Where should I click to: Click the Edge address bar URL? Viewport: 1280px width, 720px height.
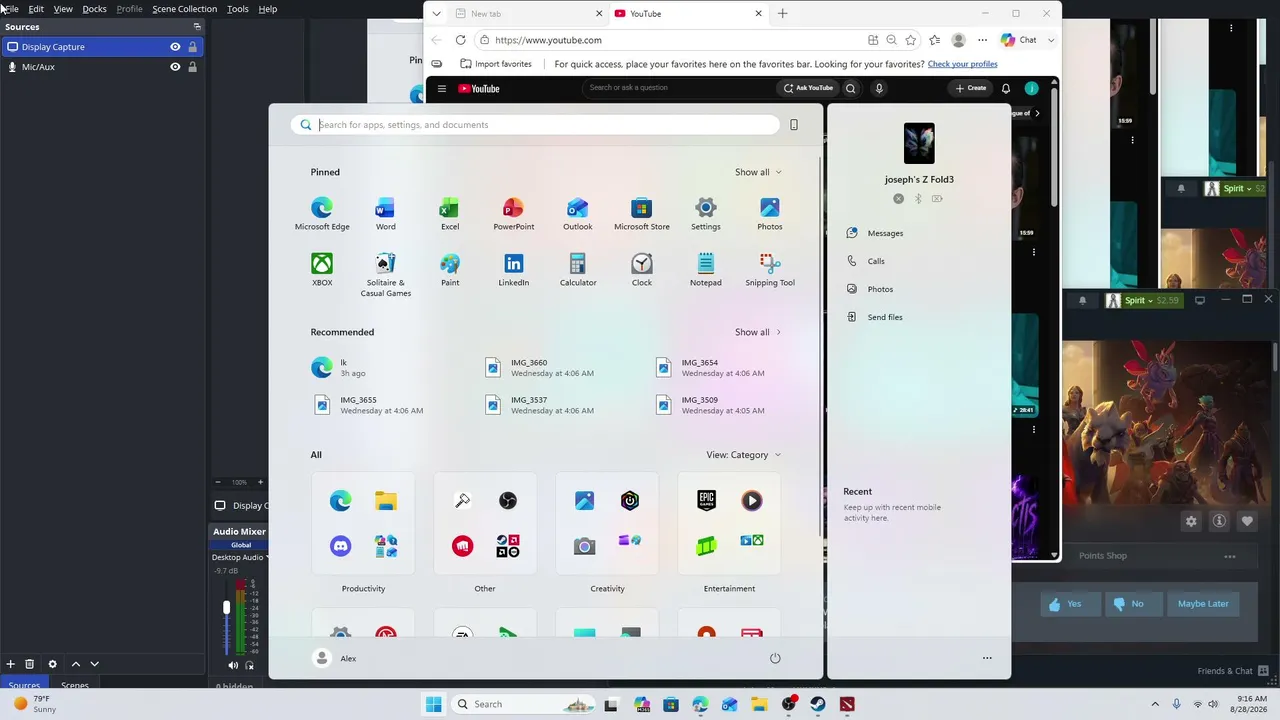548,40
